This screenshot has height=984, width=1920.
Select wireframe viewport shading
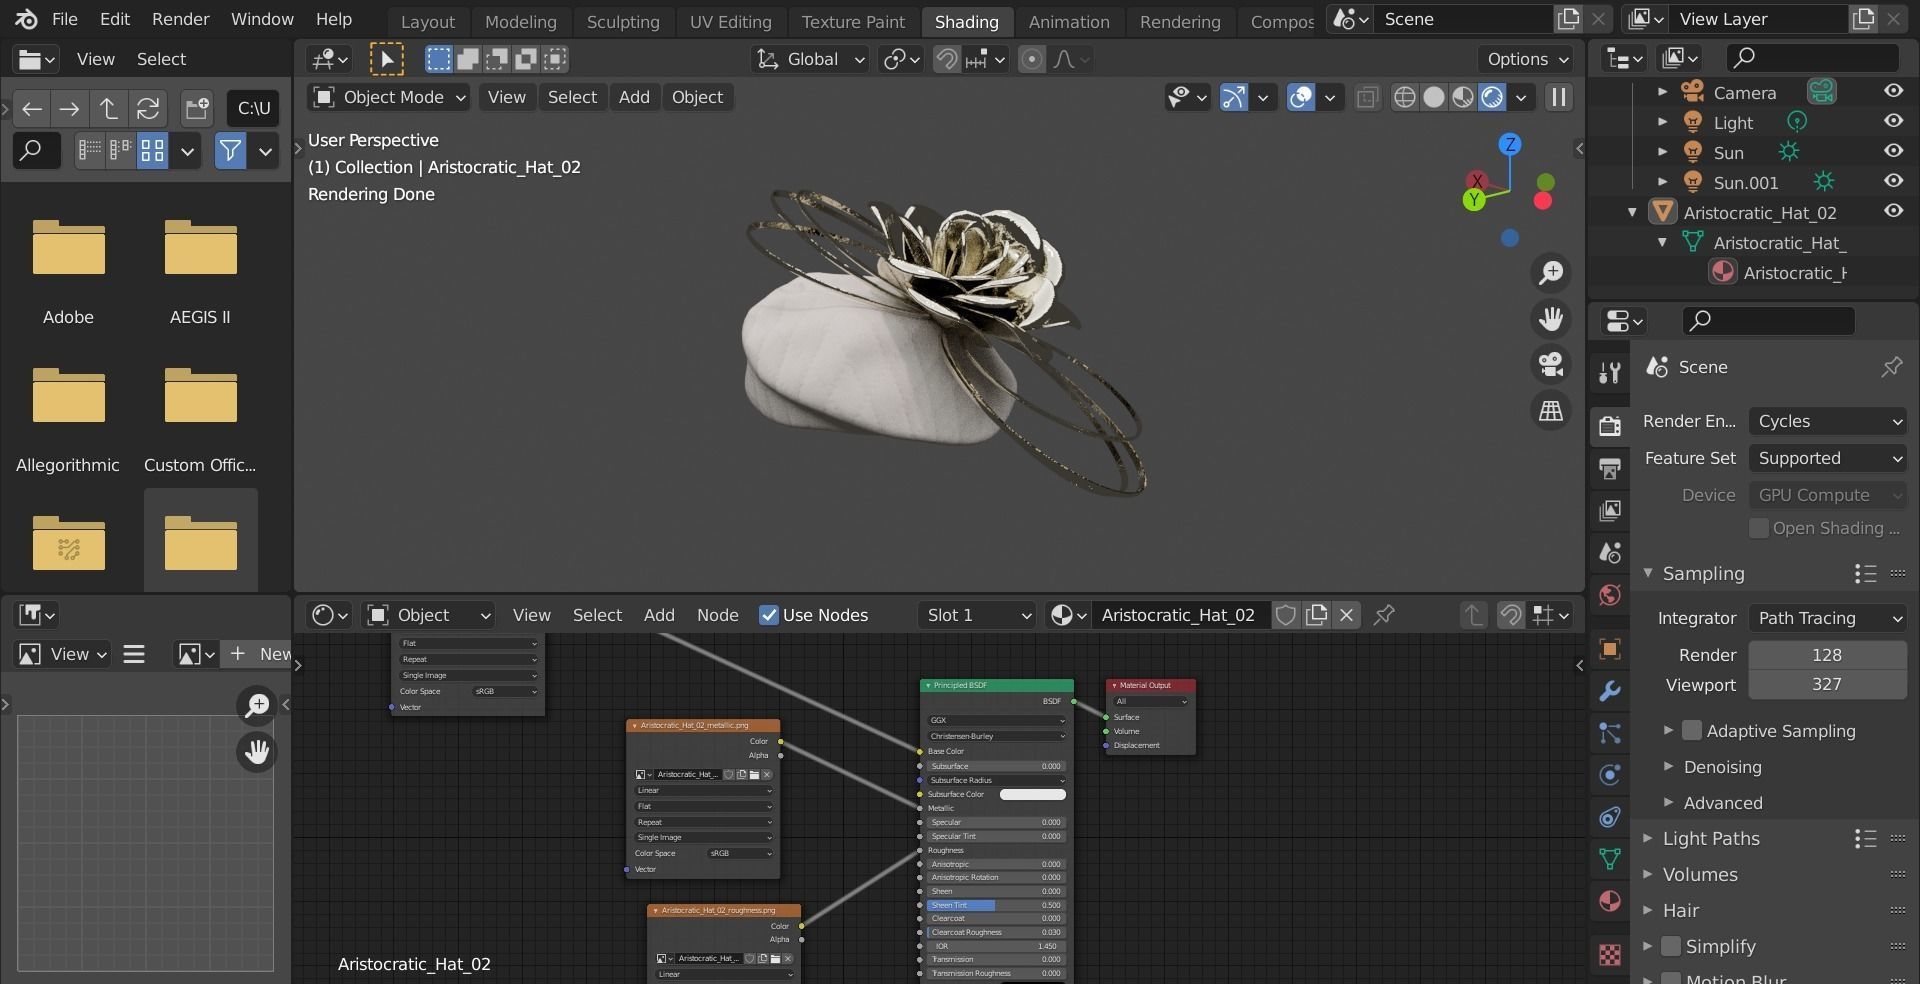(1405, 97)
